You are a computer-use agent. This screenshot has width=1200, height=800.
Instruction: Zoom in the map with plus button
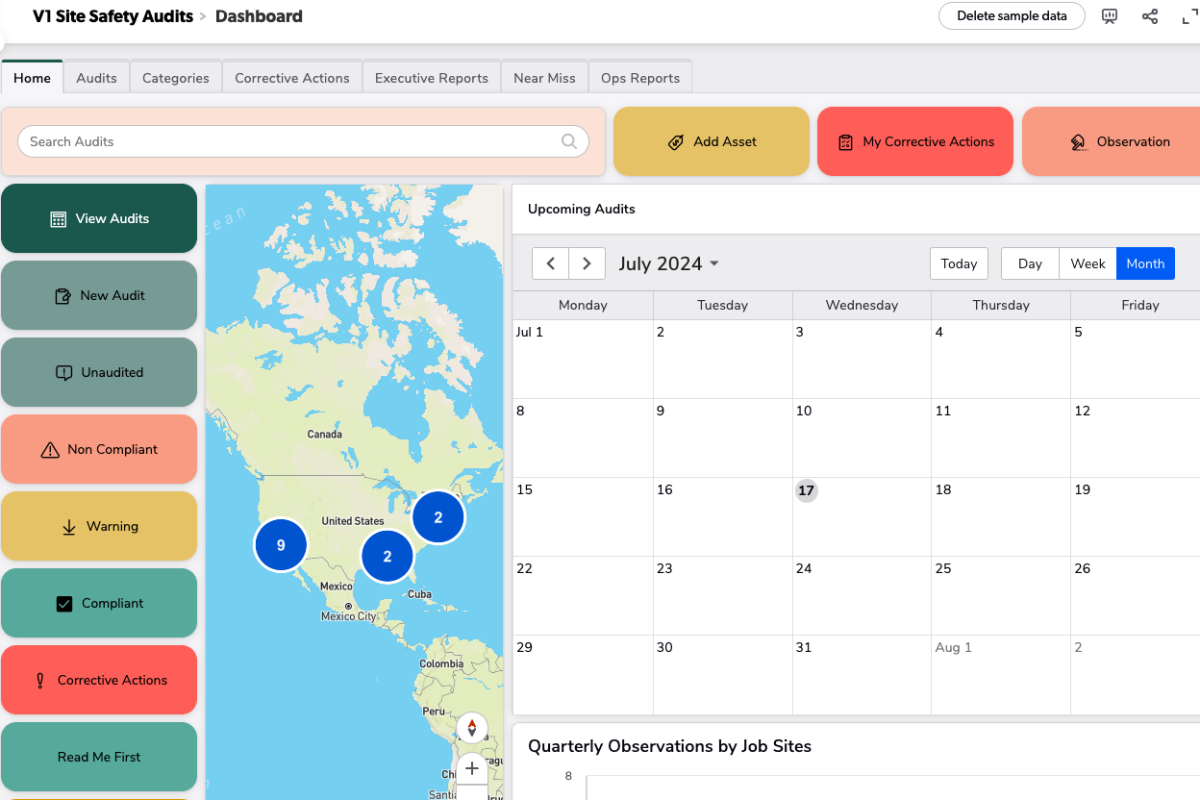[472, 768]
